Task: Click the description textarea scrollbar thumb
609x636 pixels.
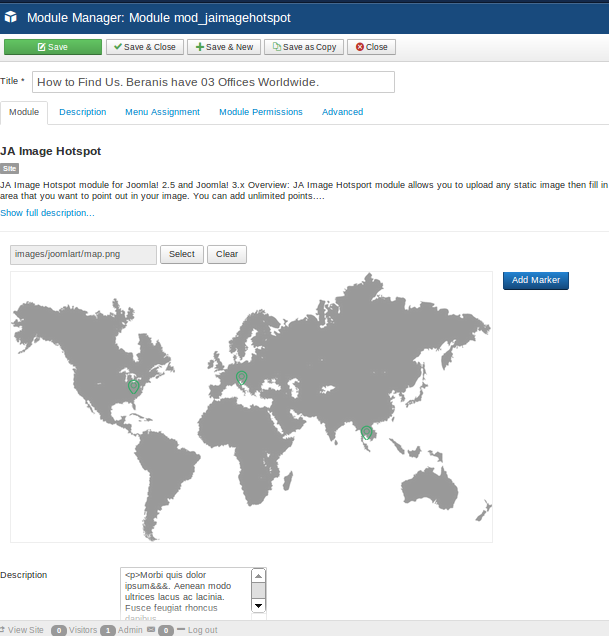Action: [x=258, y=591]
